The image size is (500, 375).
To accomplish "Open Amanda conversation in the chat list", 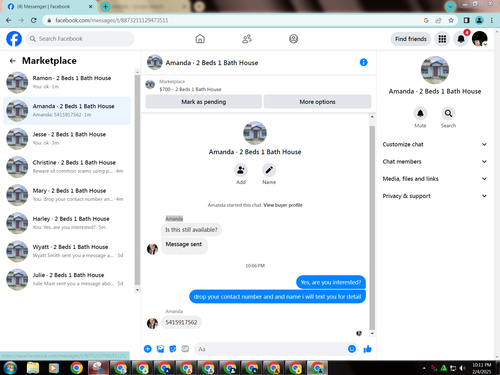I will pos(67,111).
